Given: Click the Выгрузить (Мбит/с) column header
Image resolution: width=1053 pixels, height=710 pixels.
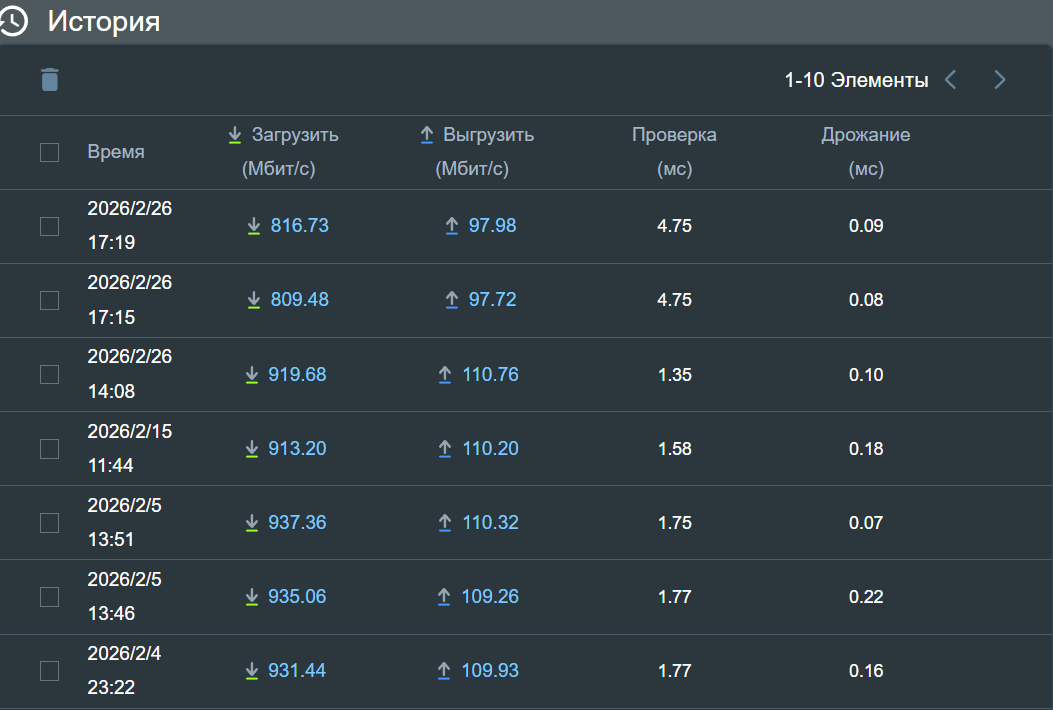Looking at the screenshot, I should point(477,152).
